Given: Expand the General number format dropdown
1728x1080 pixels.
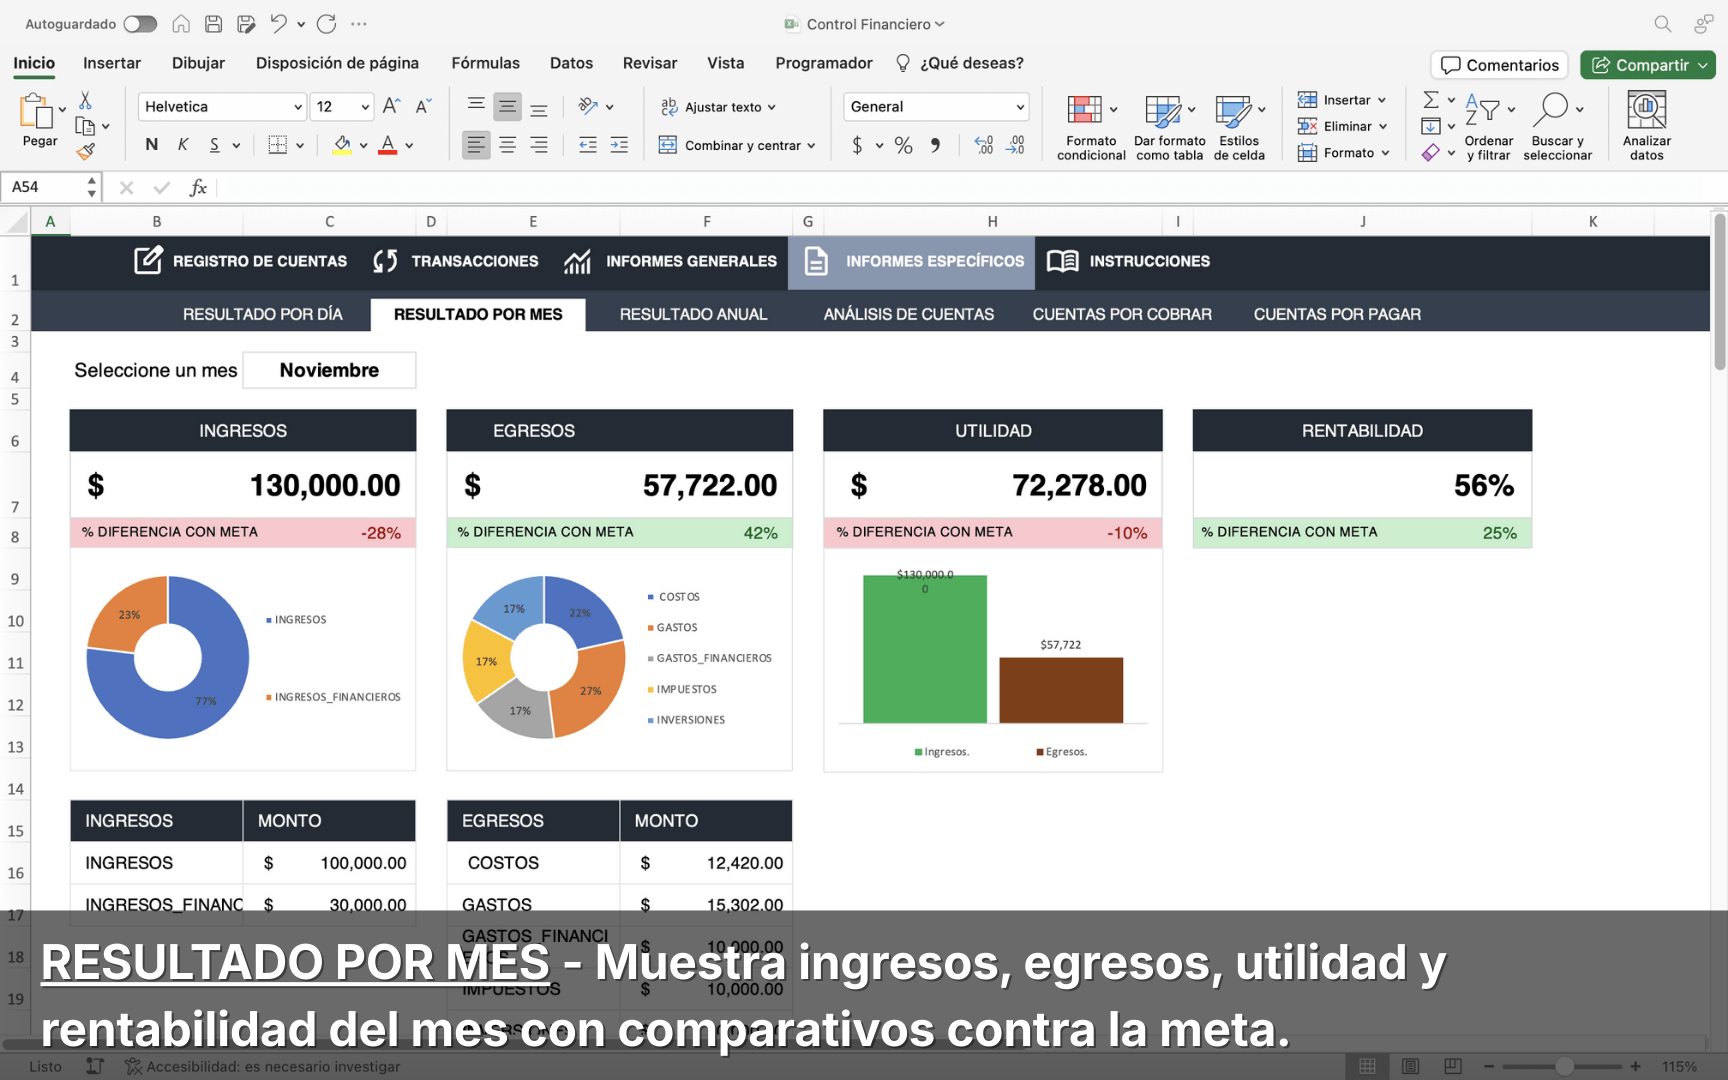Looking at the screenshot, I should point(1020,107).
